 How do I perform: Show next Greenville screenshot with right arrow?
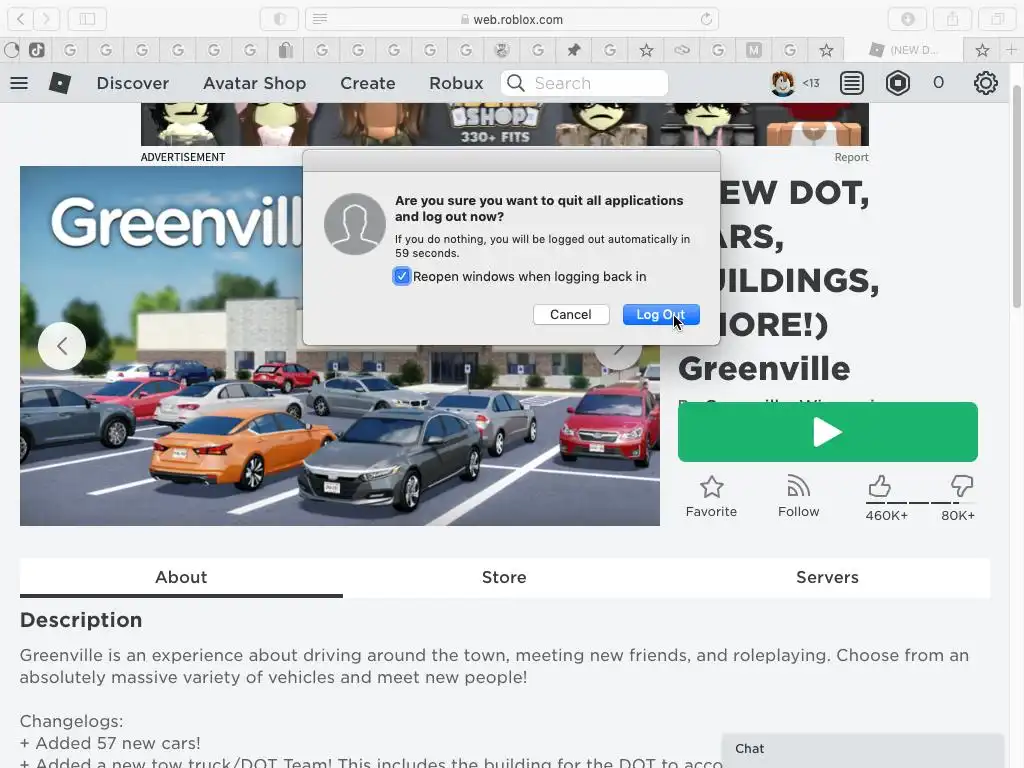618,353
